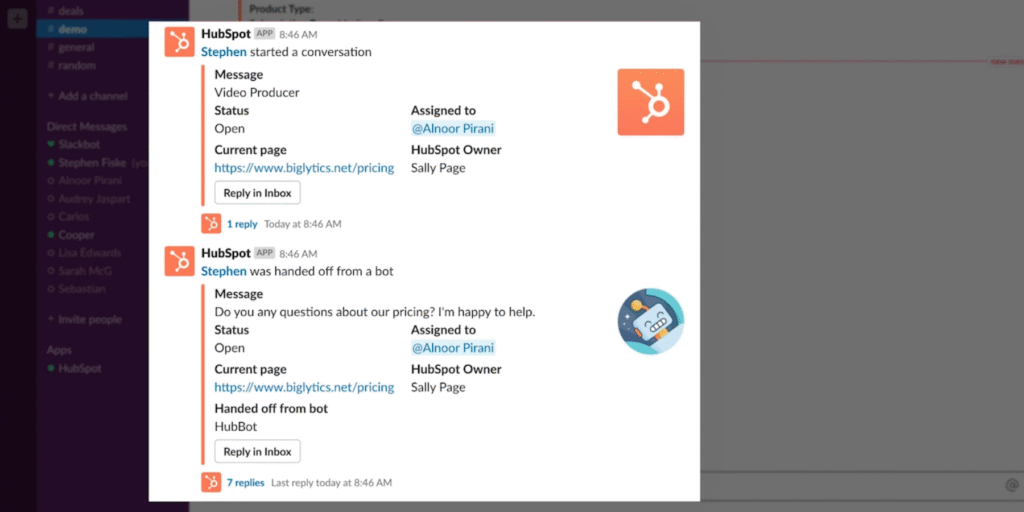
Task: Click HubSpot sender name on first message
Action: pyautogui.click(x=226, y=34)
